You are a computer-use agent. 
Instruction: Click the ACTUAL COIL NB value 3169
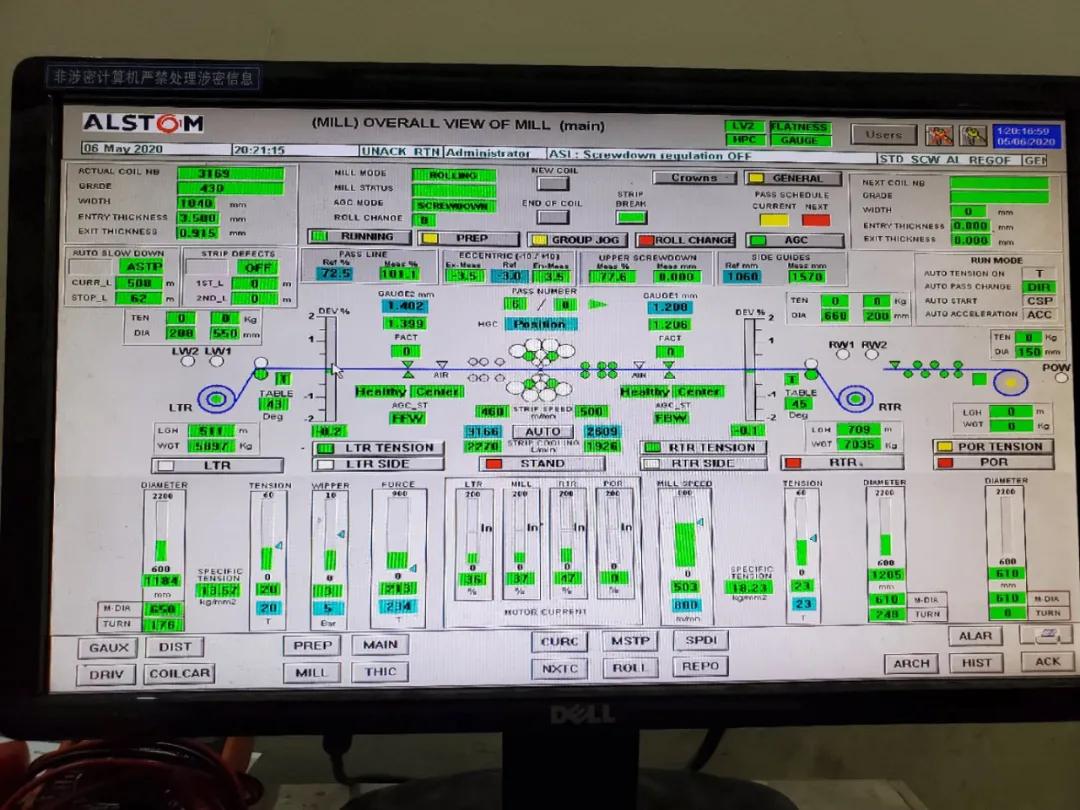pos(231,173)
